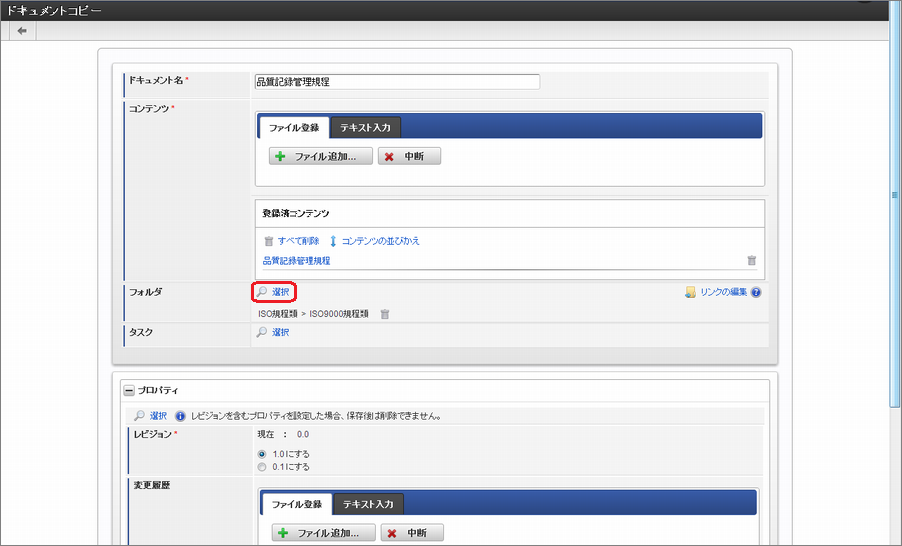Open 品質記録管理規程 content link
Viewport: 902px width, 546px height.
point(296,261)
